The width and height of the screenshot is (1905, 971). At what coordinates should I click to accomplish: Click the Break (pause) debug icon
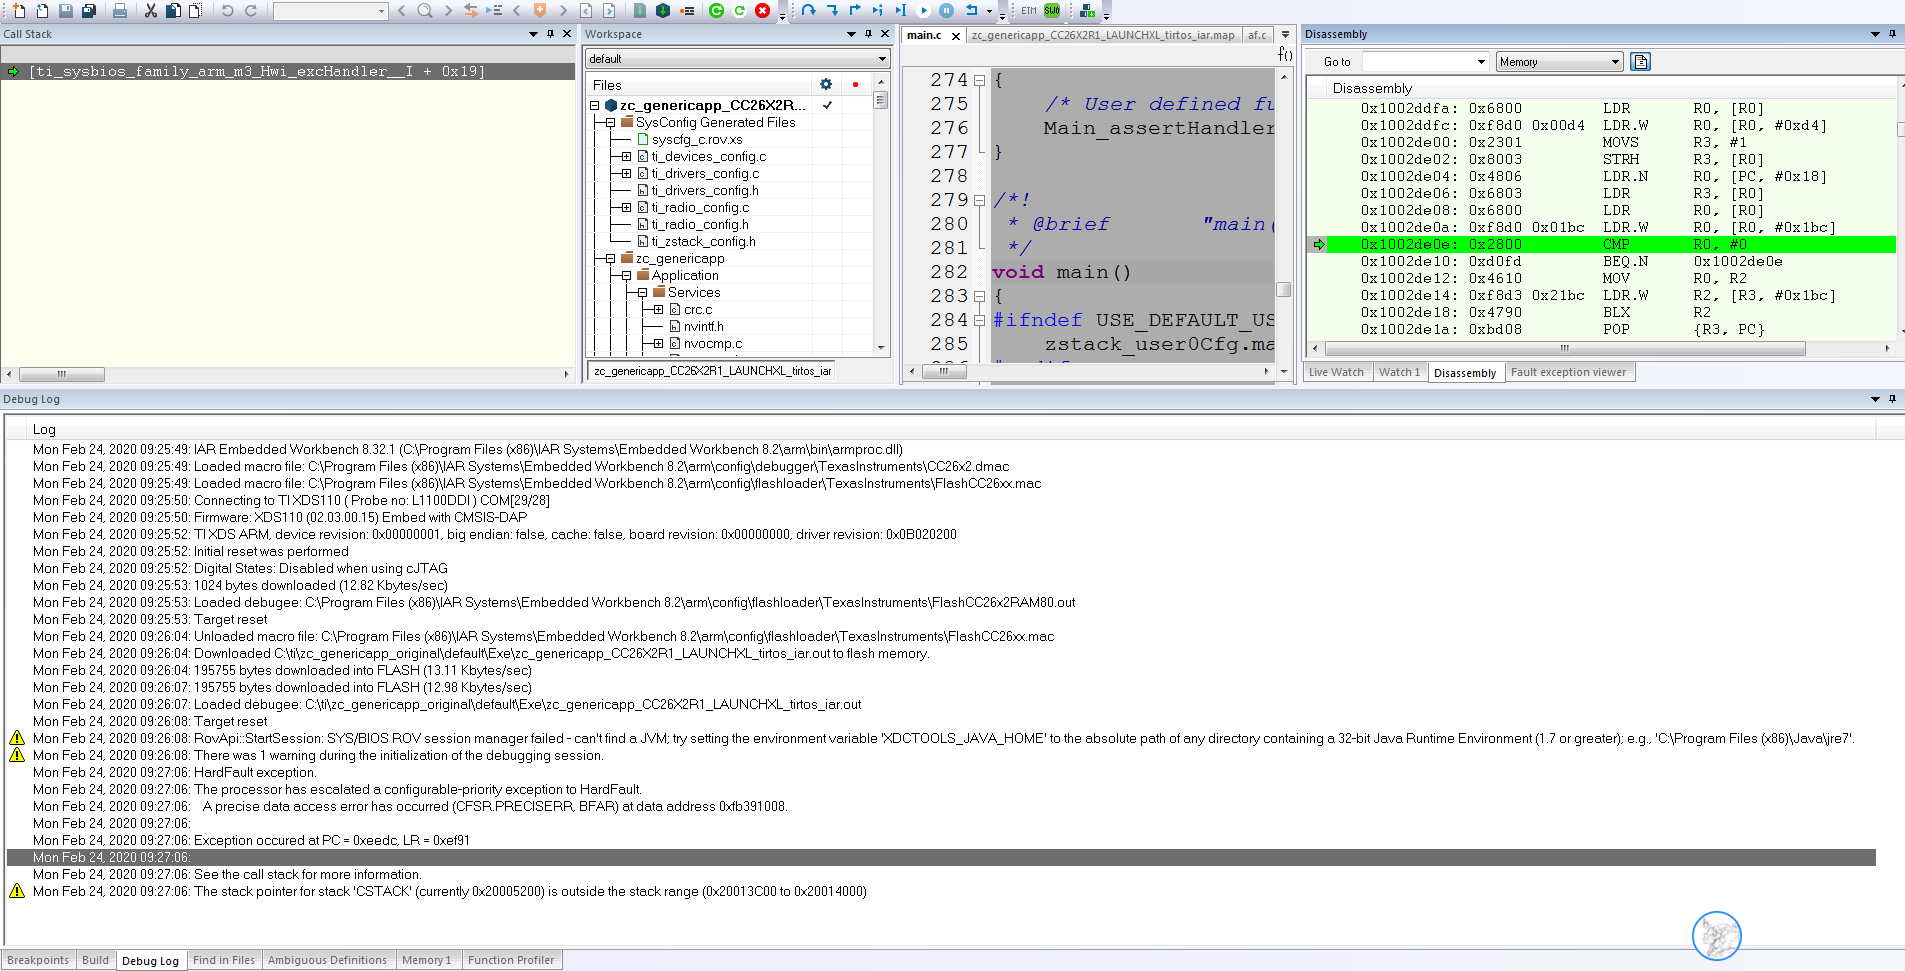(x=946, y=11)
